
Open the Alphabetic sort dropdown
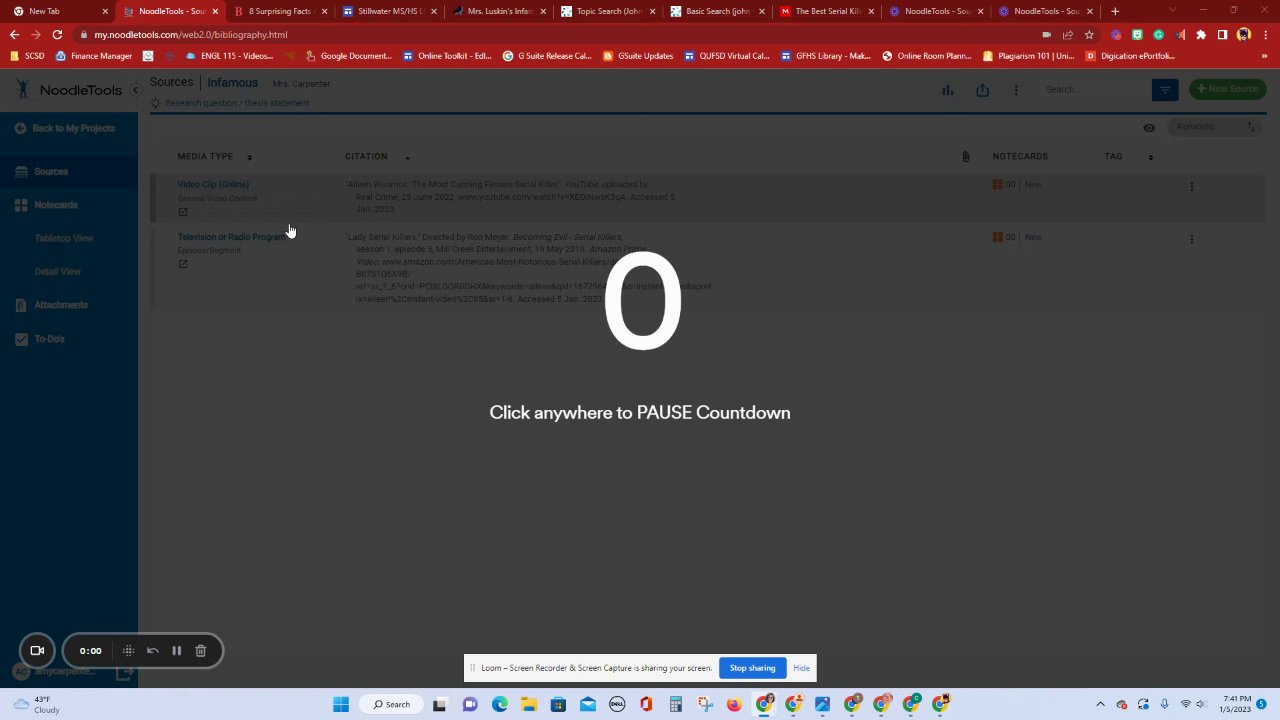tap(1214, 127)
